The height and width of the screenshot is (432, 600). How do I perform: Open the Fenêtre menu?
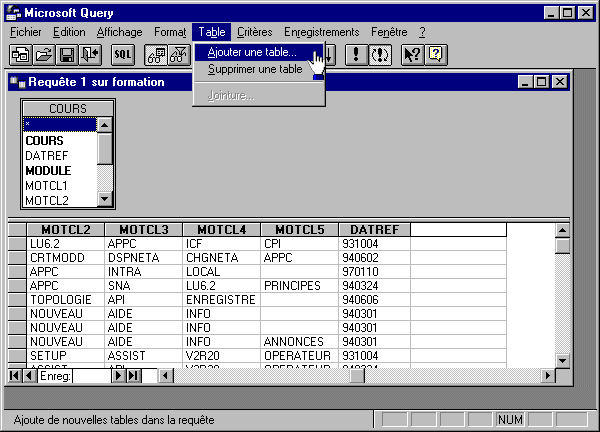point(389,32)
